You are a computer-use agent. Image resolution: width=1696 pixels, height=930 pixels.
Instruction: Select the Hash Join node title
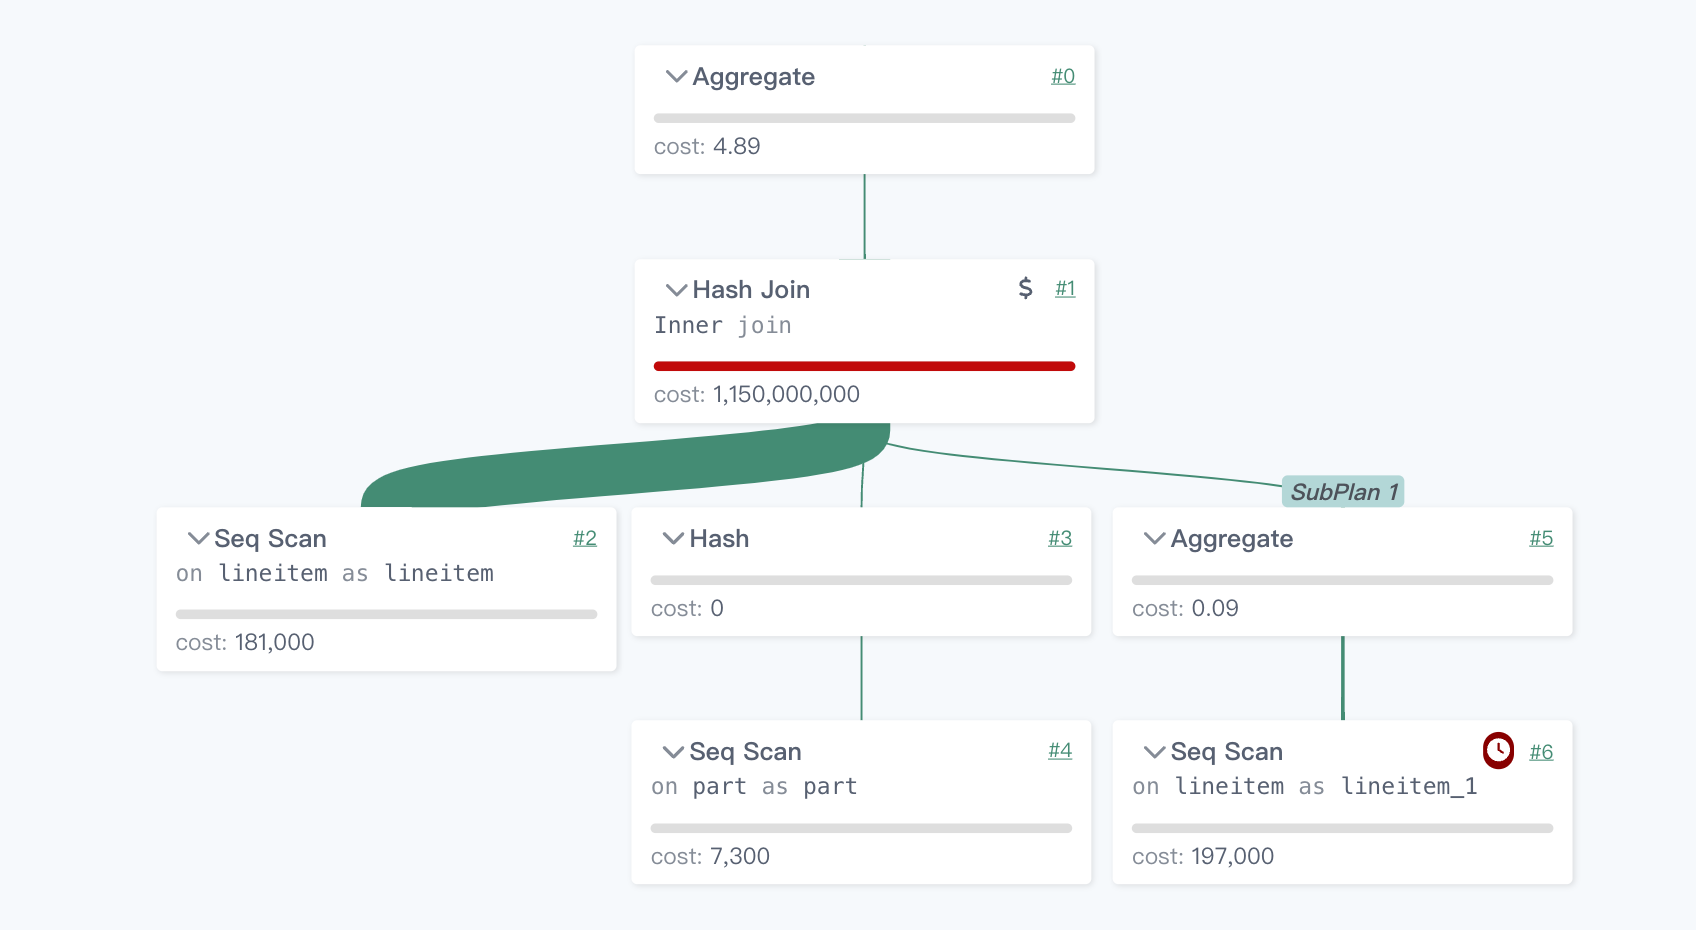[750, 290]
